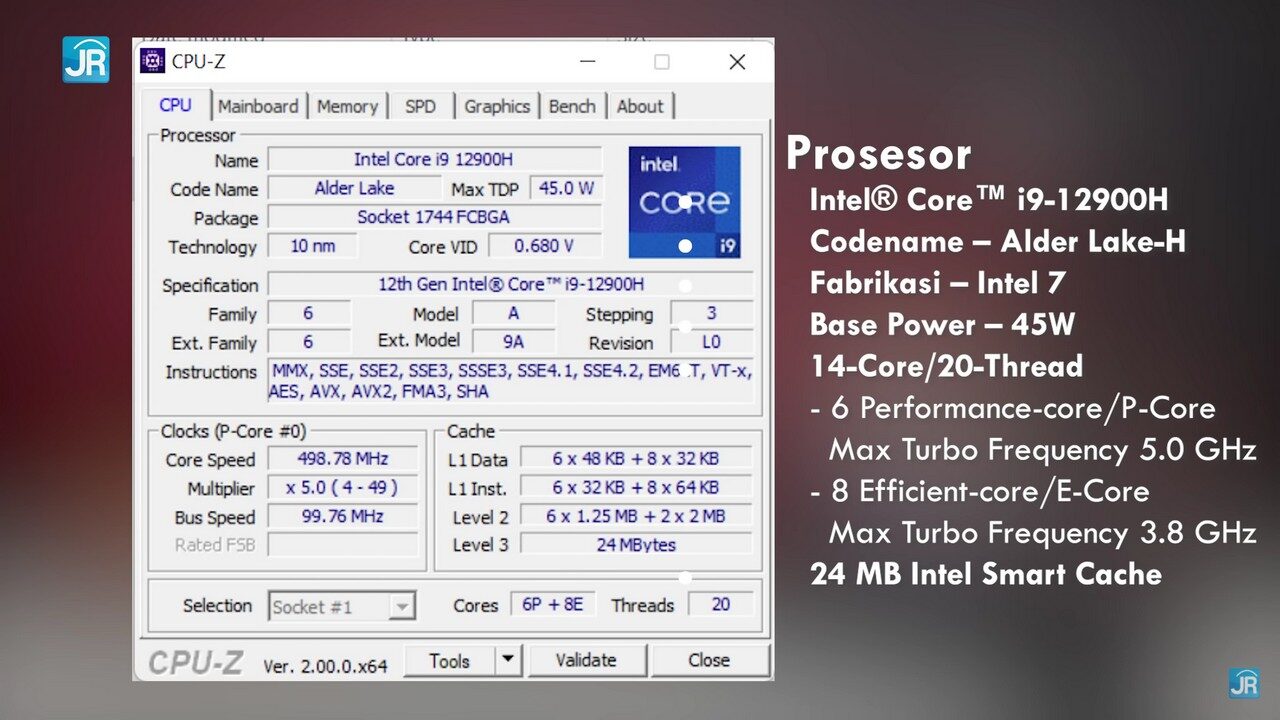Click the Validate button
The image size is (1280, 720).
(587, 660)
